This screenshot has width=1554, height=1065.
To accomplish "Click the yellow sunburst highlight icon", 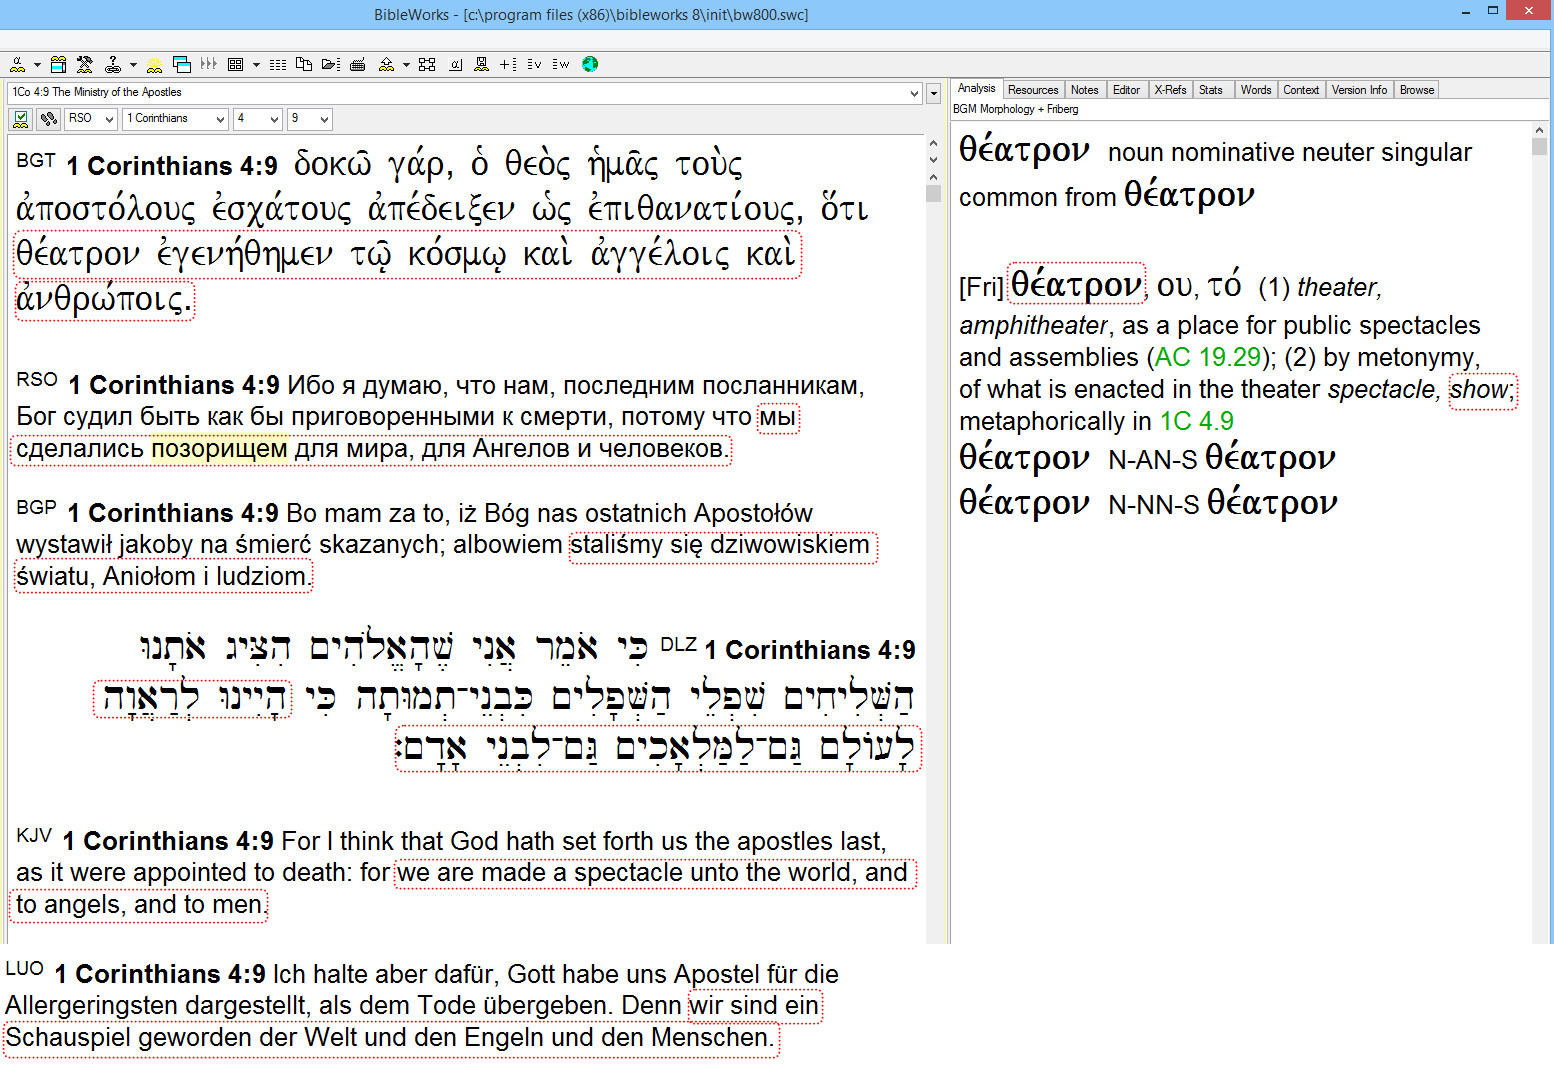I will pos(154,64).
